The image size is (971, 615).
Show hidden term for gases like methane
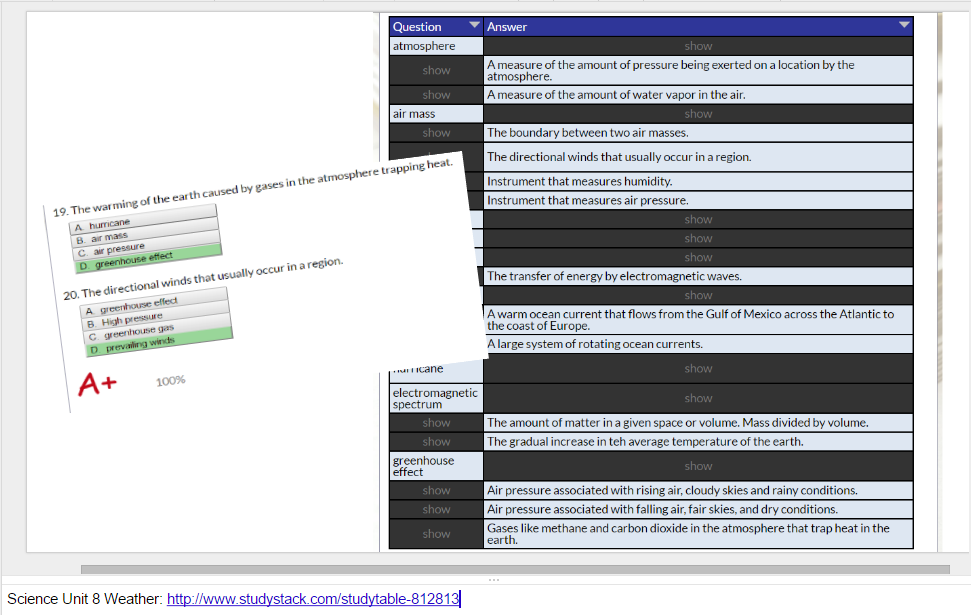436,534
